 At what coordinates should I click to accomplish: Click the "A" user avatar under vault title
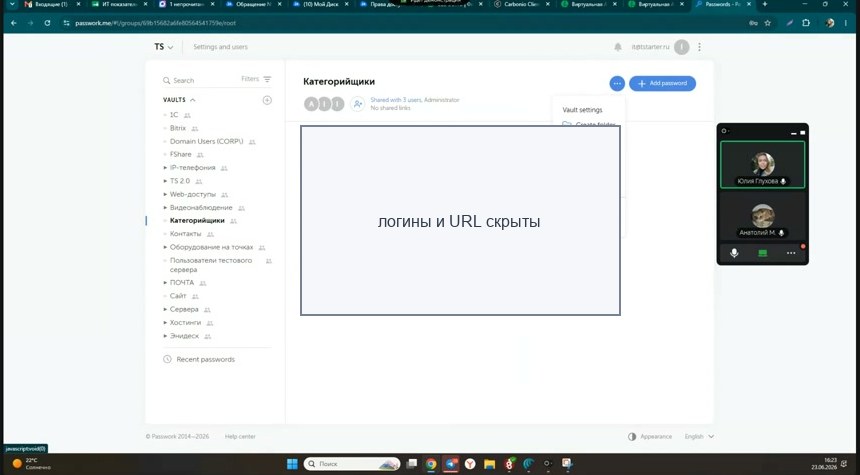[311, 104]
